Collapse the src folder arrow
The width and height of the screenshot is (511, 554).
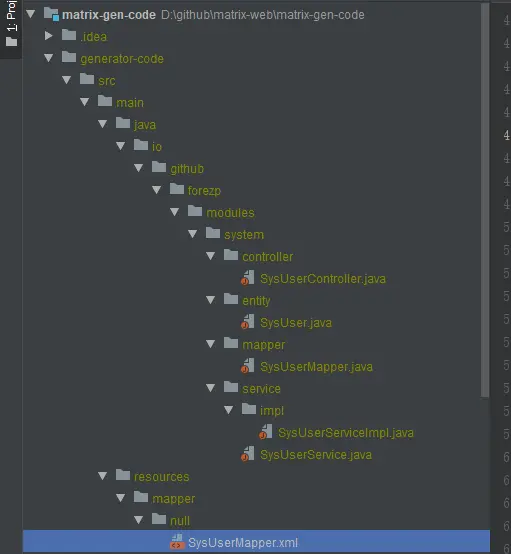[67, 80]
